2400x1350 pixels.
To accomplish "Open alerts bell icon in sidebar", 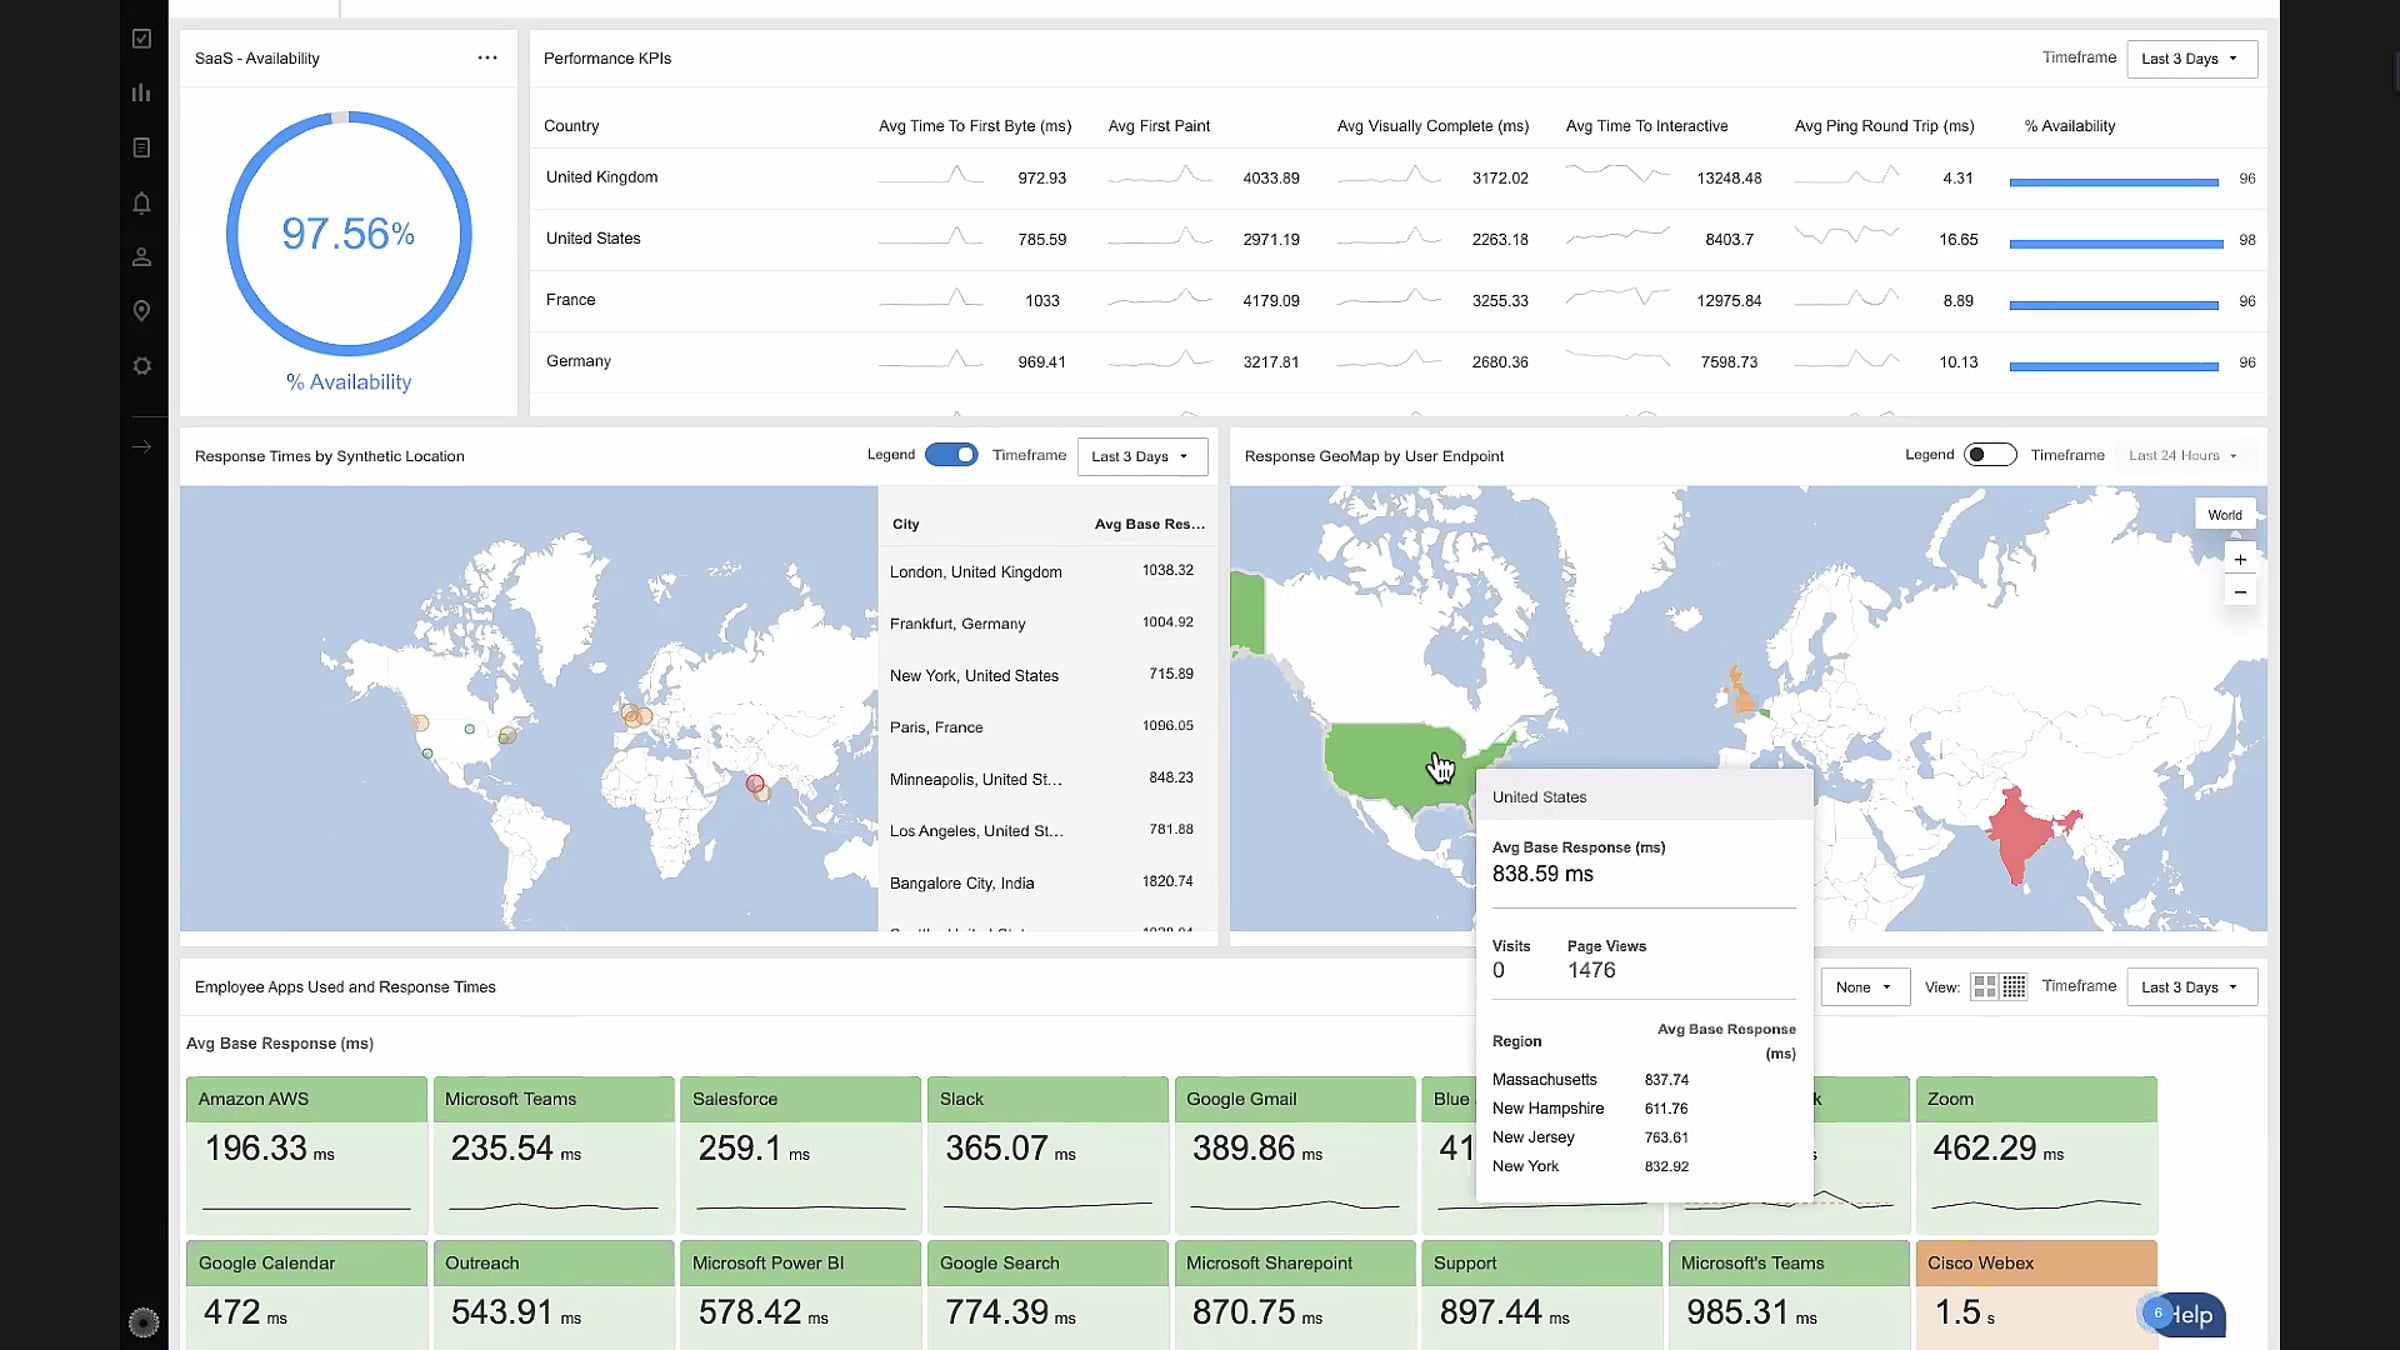I will pos(142,203).
